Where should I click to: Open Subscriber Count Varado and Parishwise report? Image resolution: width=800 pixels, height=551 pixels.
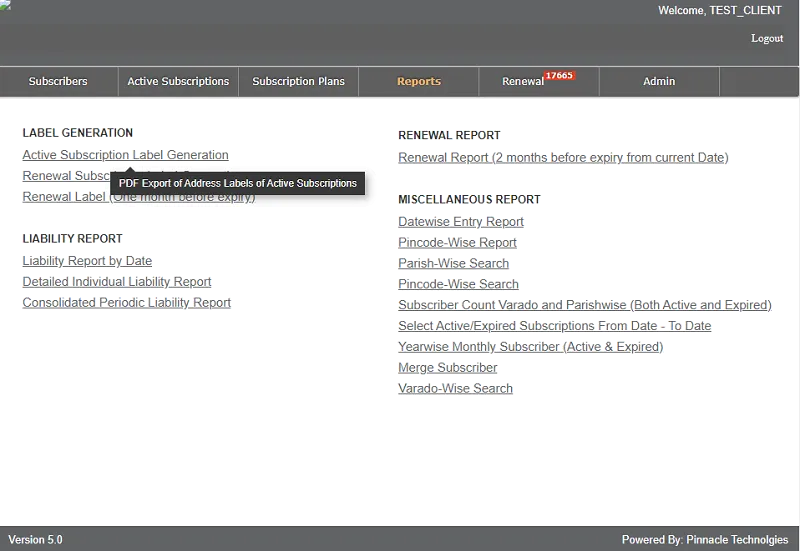click(585, 305)
